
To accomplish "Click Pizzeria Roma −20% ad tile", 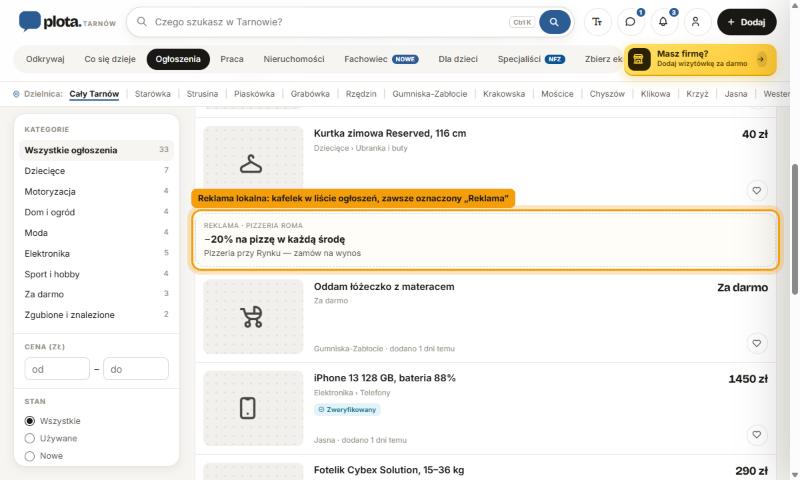I will tap(486, 239).
